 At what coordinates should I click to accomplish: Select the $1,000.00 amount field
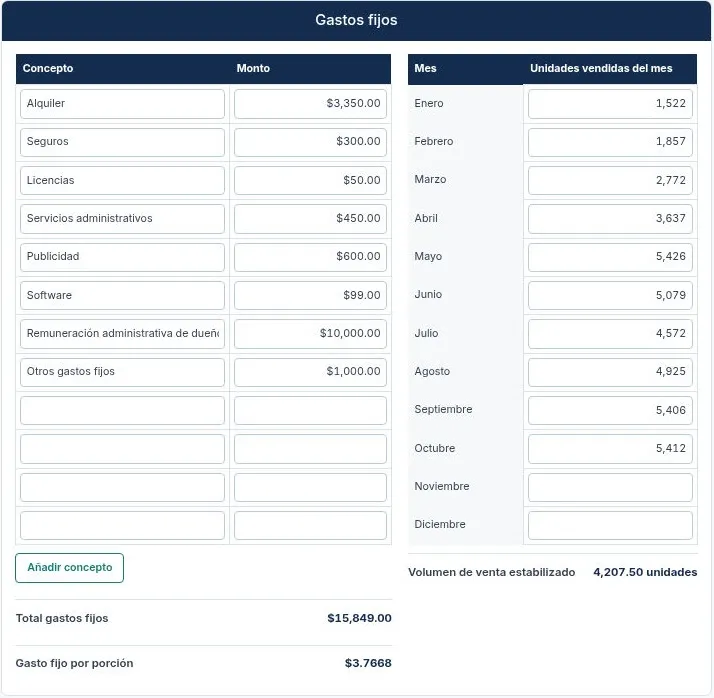click(x=310, y=372)
